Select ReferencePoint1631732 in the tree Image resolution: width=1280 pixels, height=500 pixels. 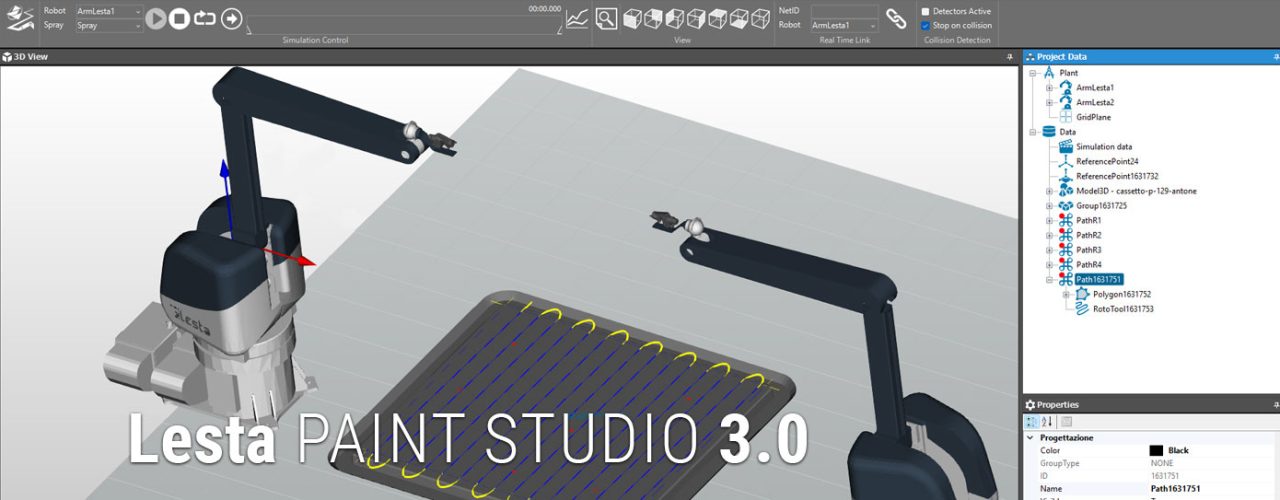point(1117,176)
